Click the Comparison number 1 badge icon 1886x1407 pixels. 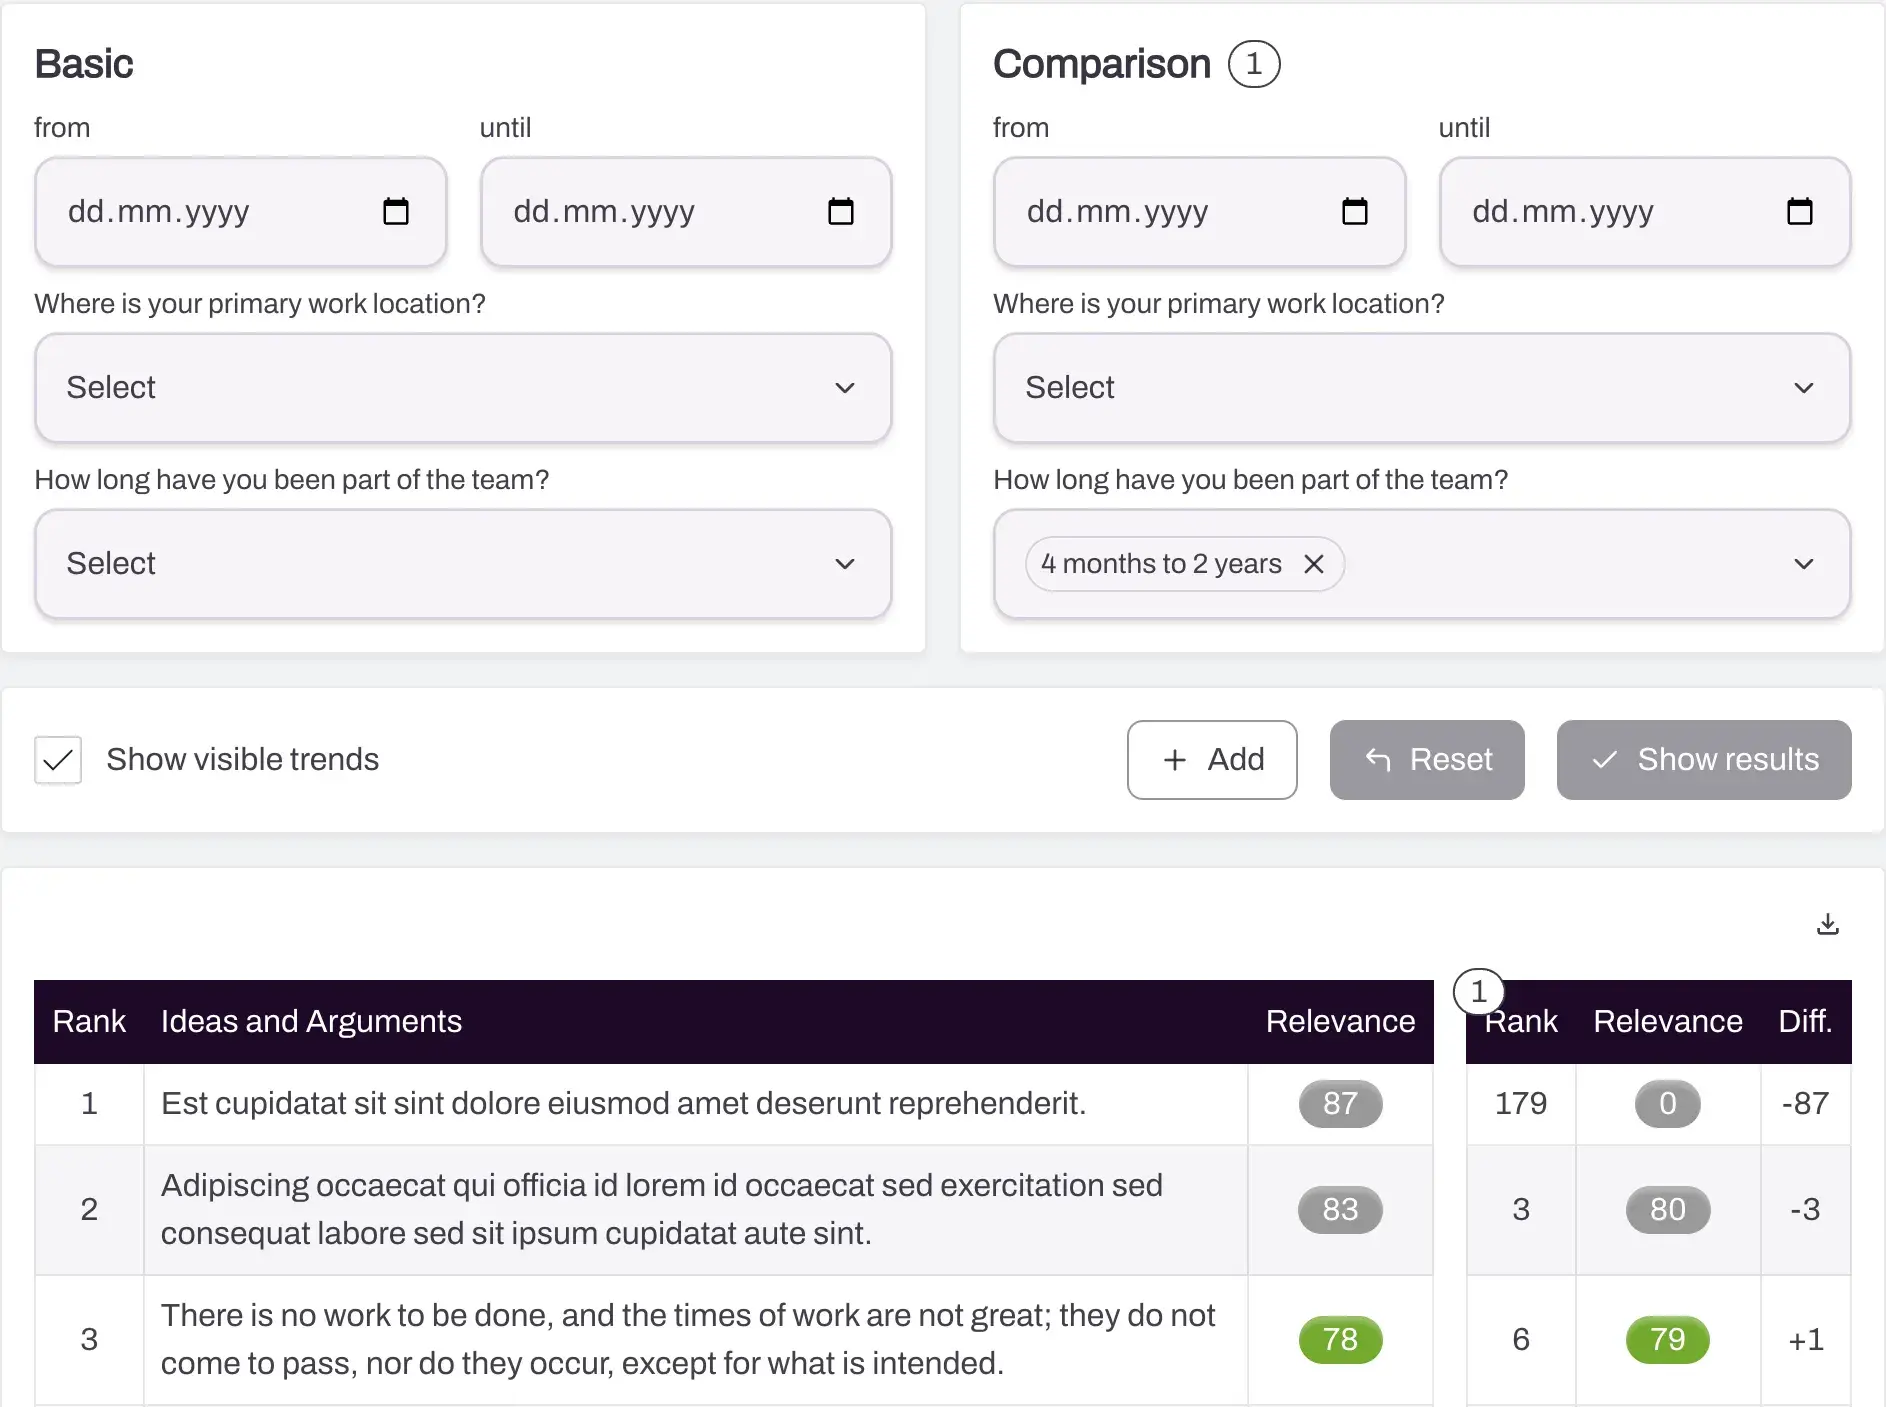pyautogui.click(x=1254, y=64)
